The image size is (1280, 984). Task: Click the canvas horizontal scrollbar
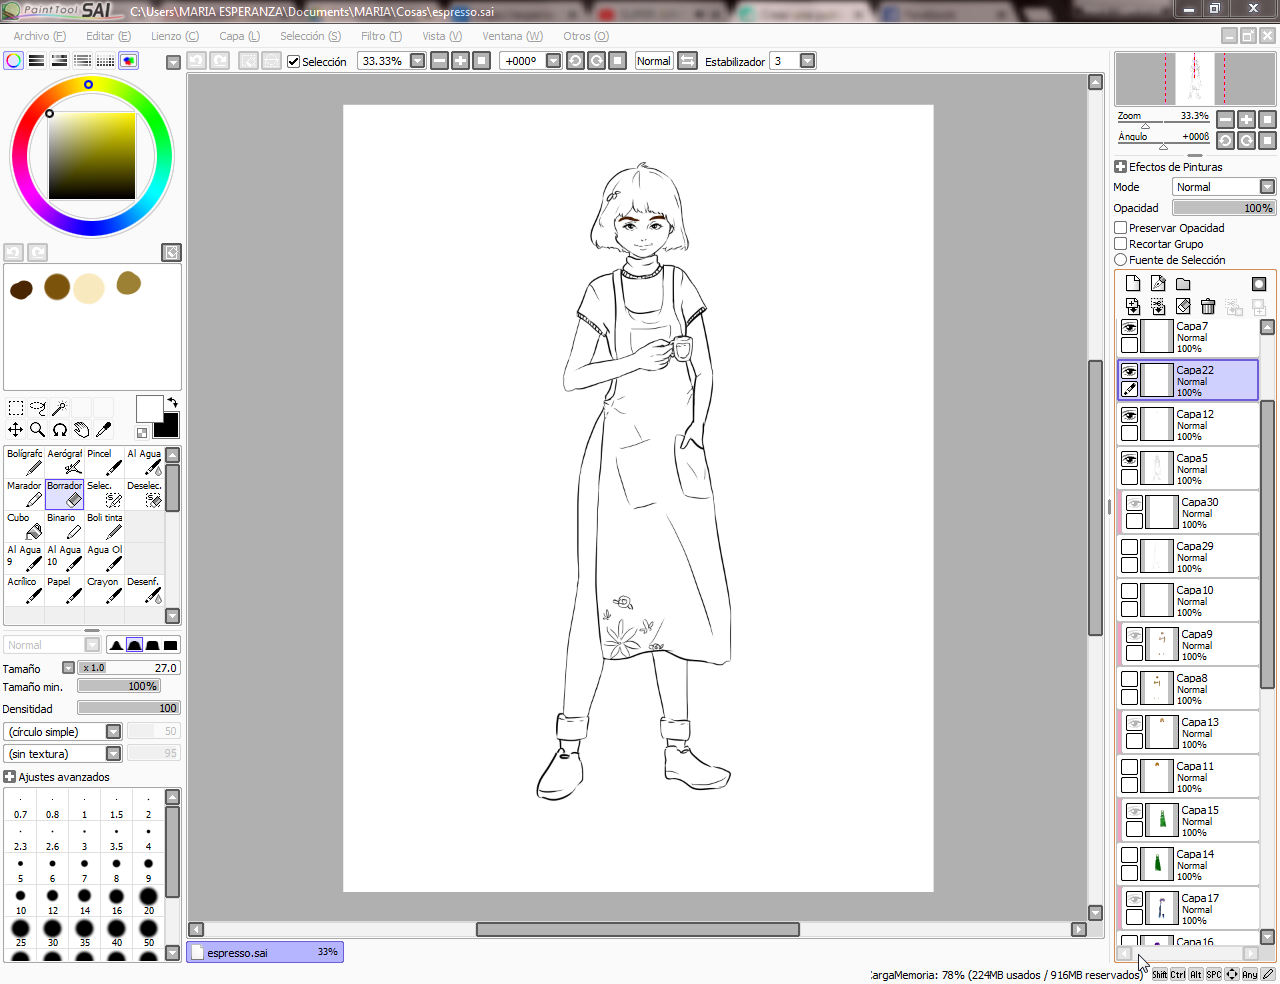638,930
